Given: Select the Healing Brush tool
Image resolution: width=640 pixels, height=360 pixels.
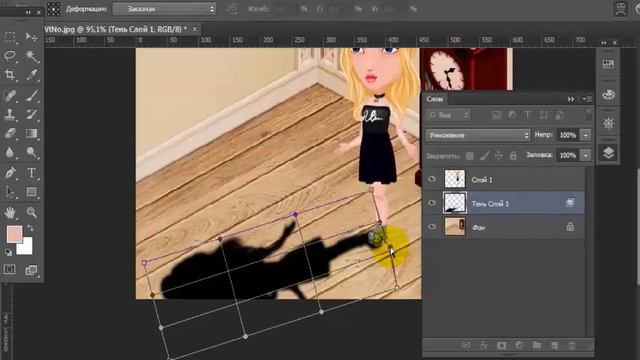Looking at the screenshot, I should coord(10,96).
